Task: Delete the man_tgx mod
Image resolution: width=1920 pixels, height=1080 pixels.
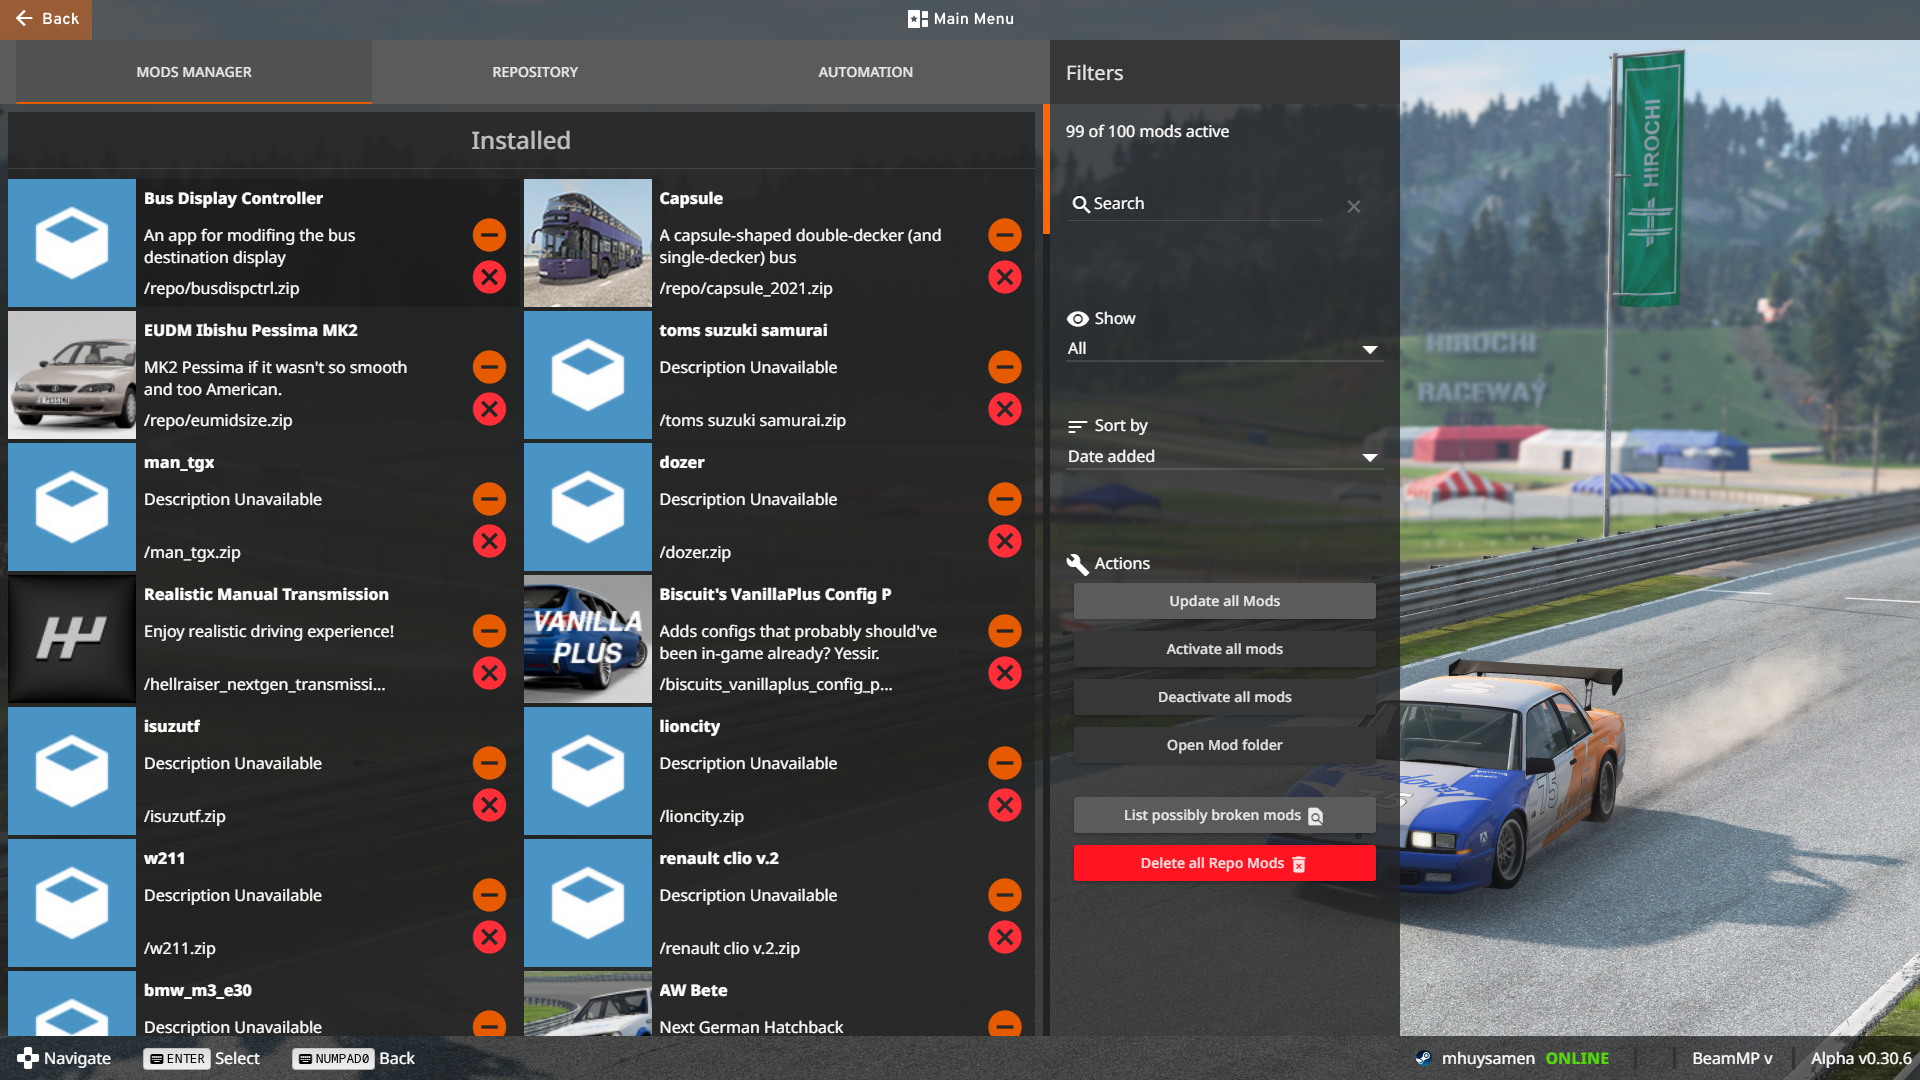Action: (x=489, y=541)
